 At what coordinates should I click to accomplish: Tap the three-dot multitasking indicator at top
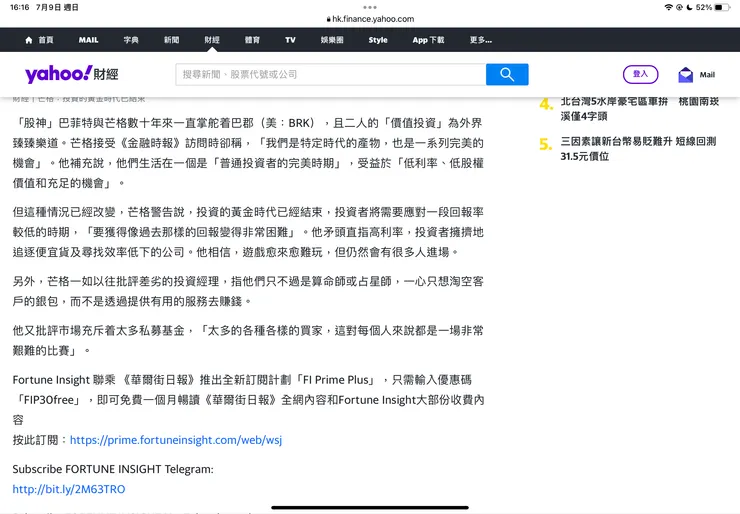pyautogui.click(x=370, y=7)
